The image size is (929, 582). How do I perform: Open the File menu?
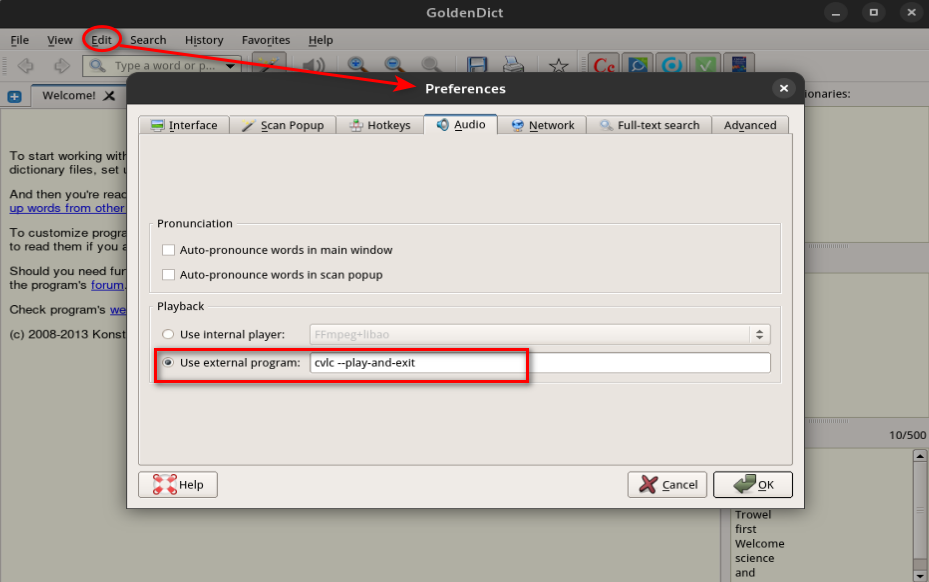20,40
